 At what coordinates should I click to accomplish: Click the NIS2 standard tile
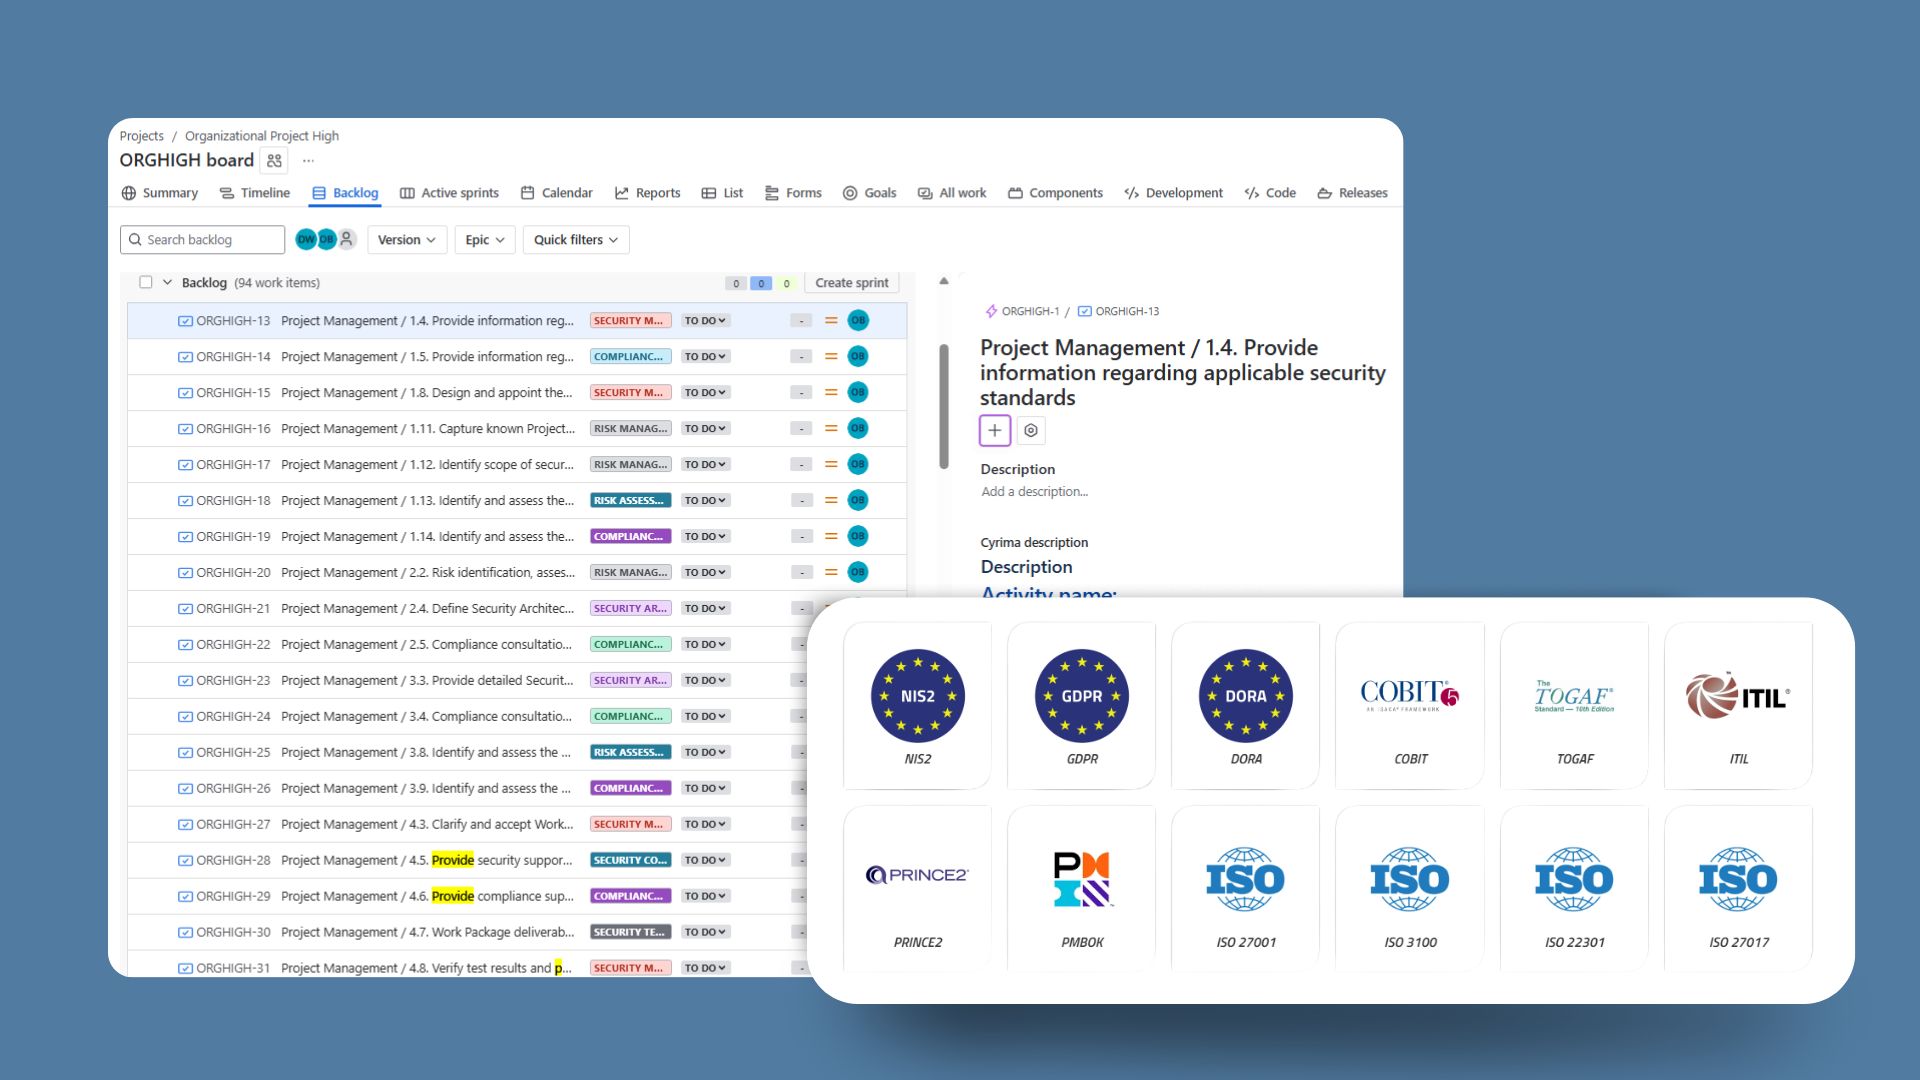917,706
